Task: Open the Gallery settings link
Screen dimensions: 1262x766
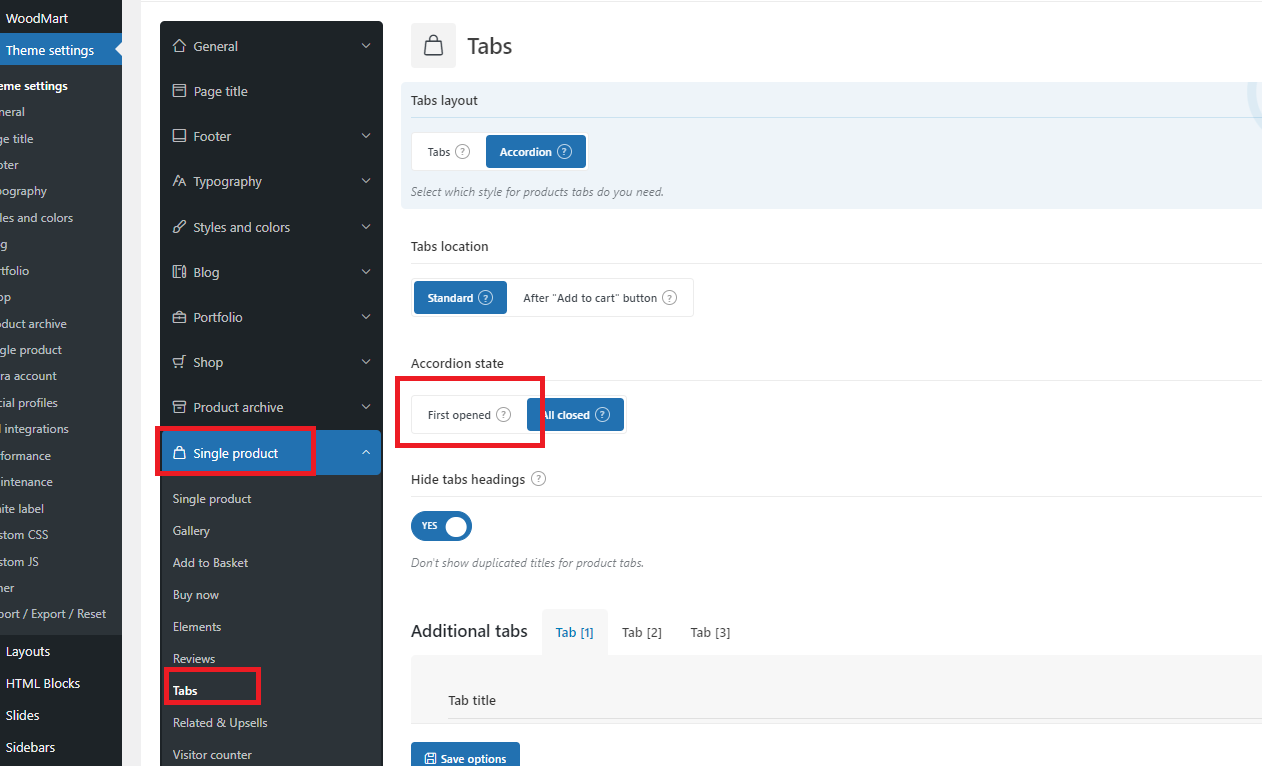Action: [x=192, y=531]
